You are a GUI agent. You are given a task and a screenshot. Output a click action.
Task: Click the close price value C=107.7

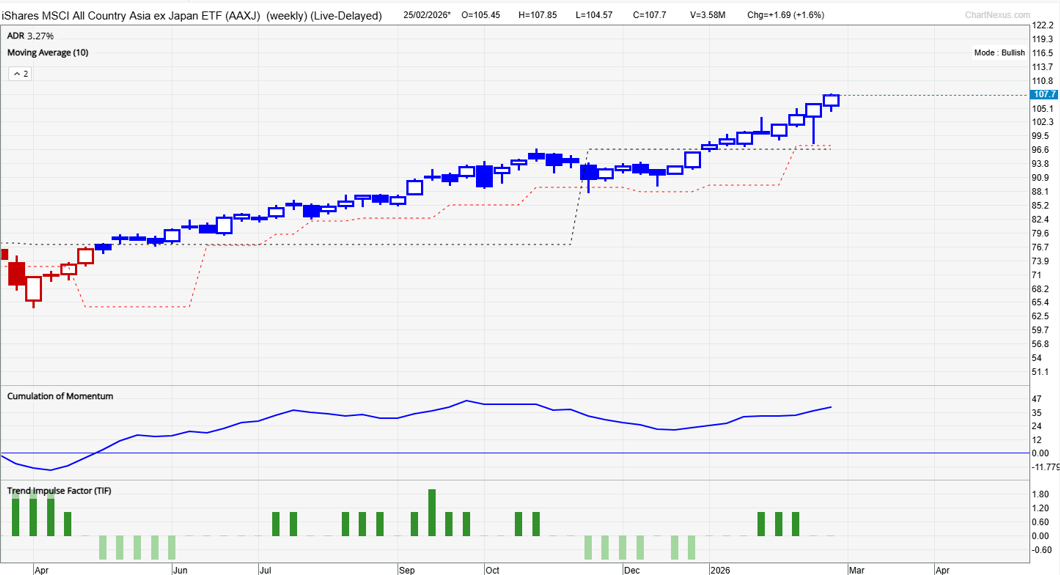point(651,15)
